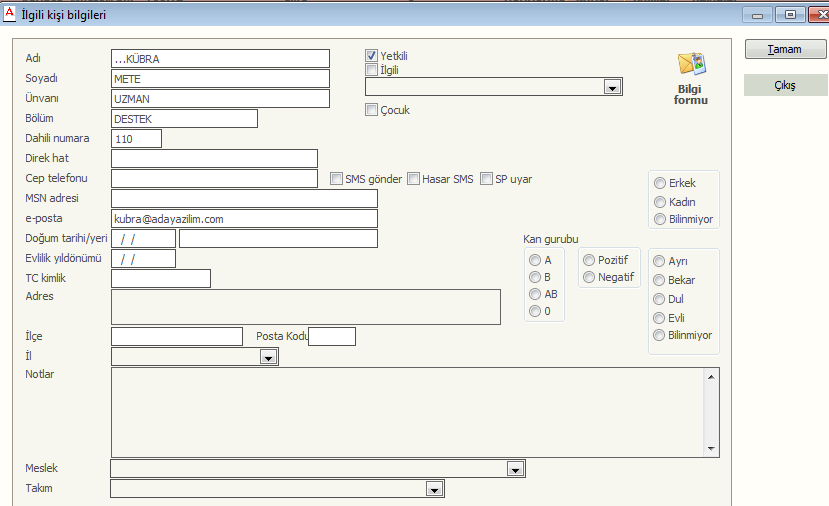Screen dimensions: 829x506
Task: Click the Çıkış button
Action: (785, 85)
